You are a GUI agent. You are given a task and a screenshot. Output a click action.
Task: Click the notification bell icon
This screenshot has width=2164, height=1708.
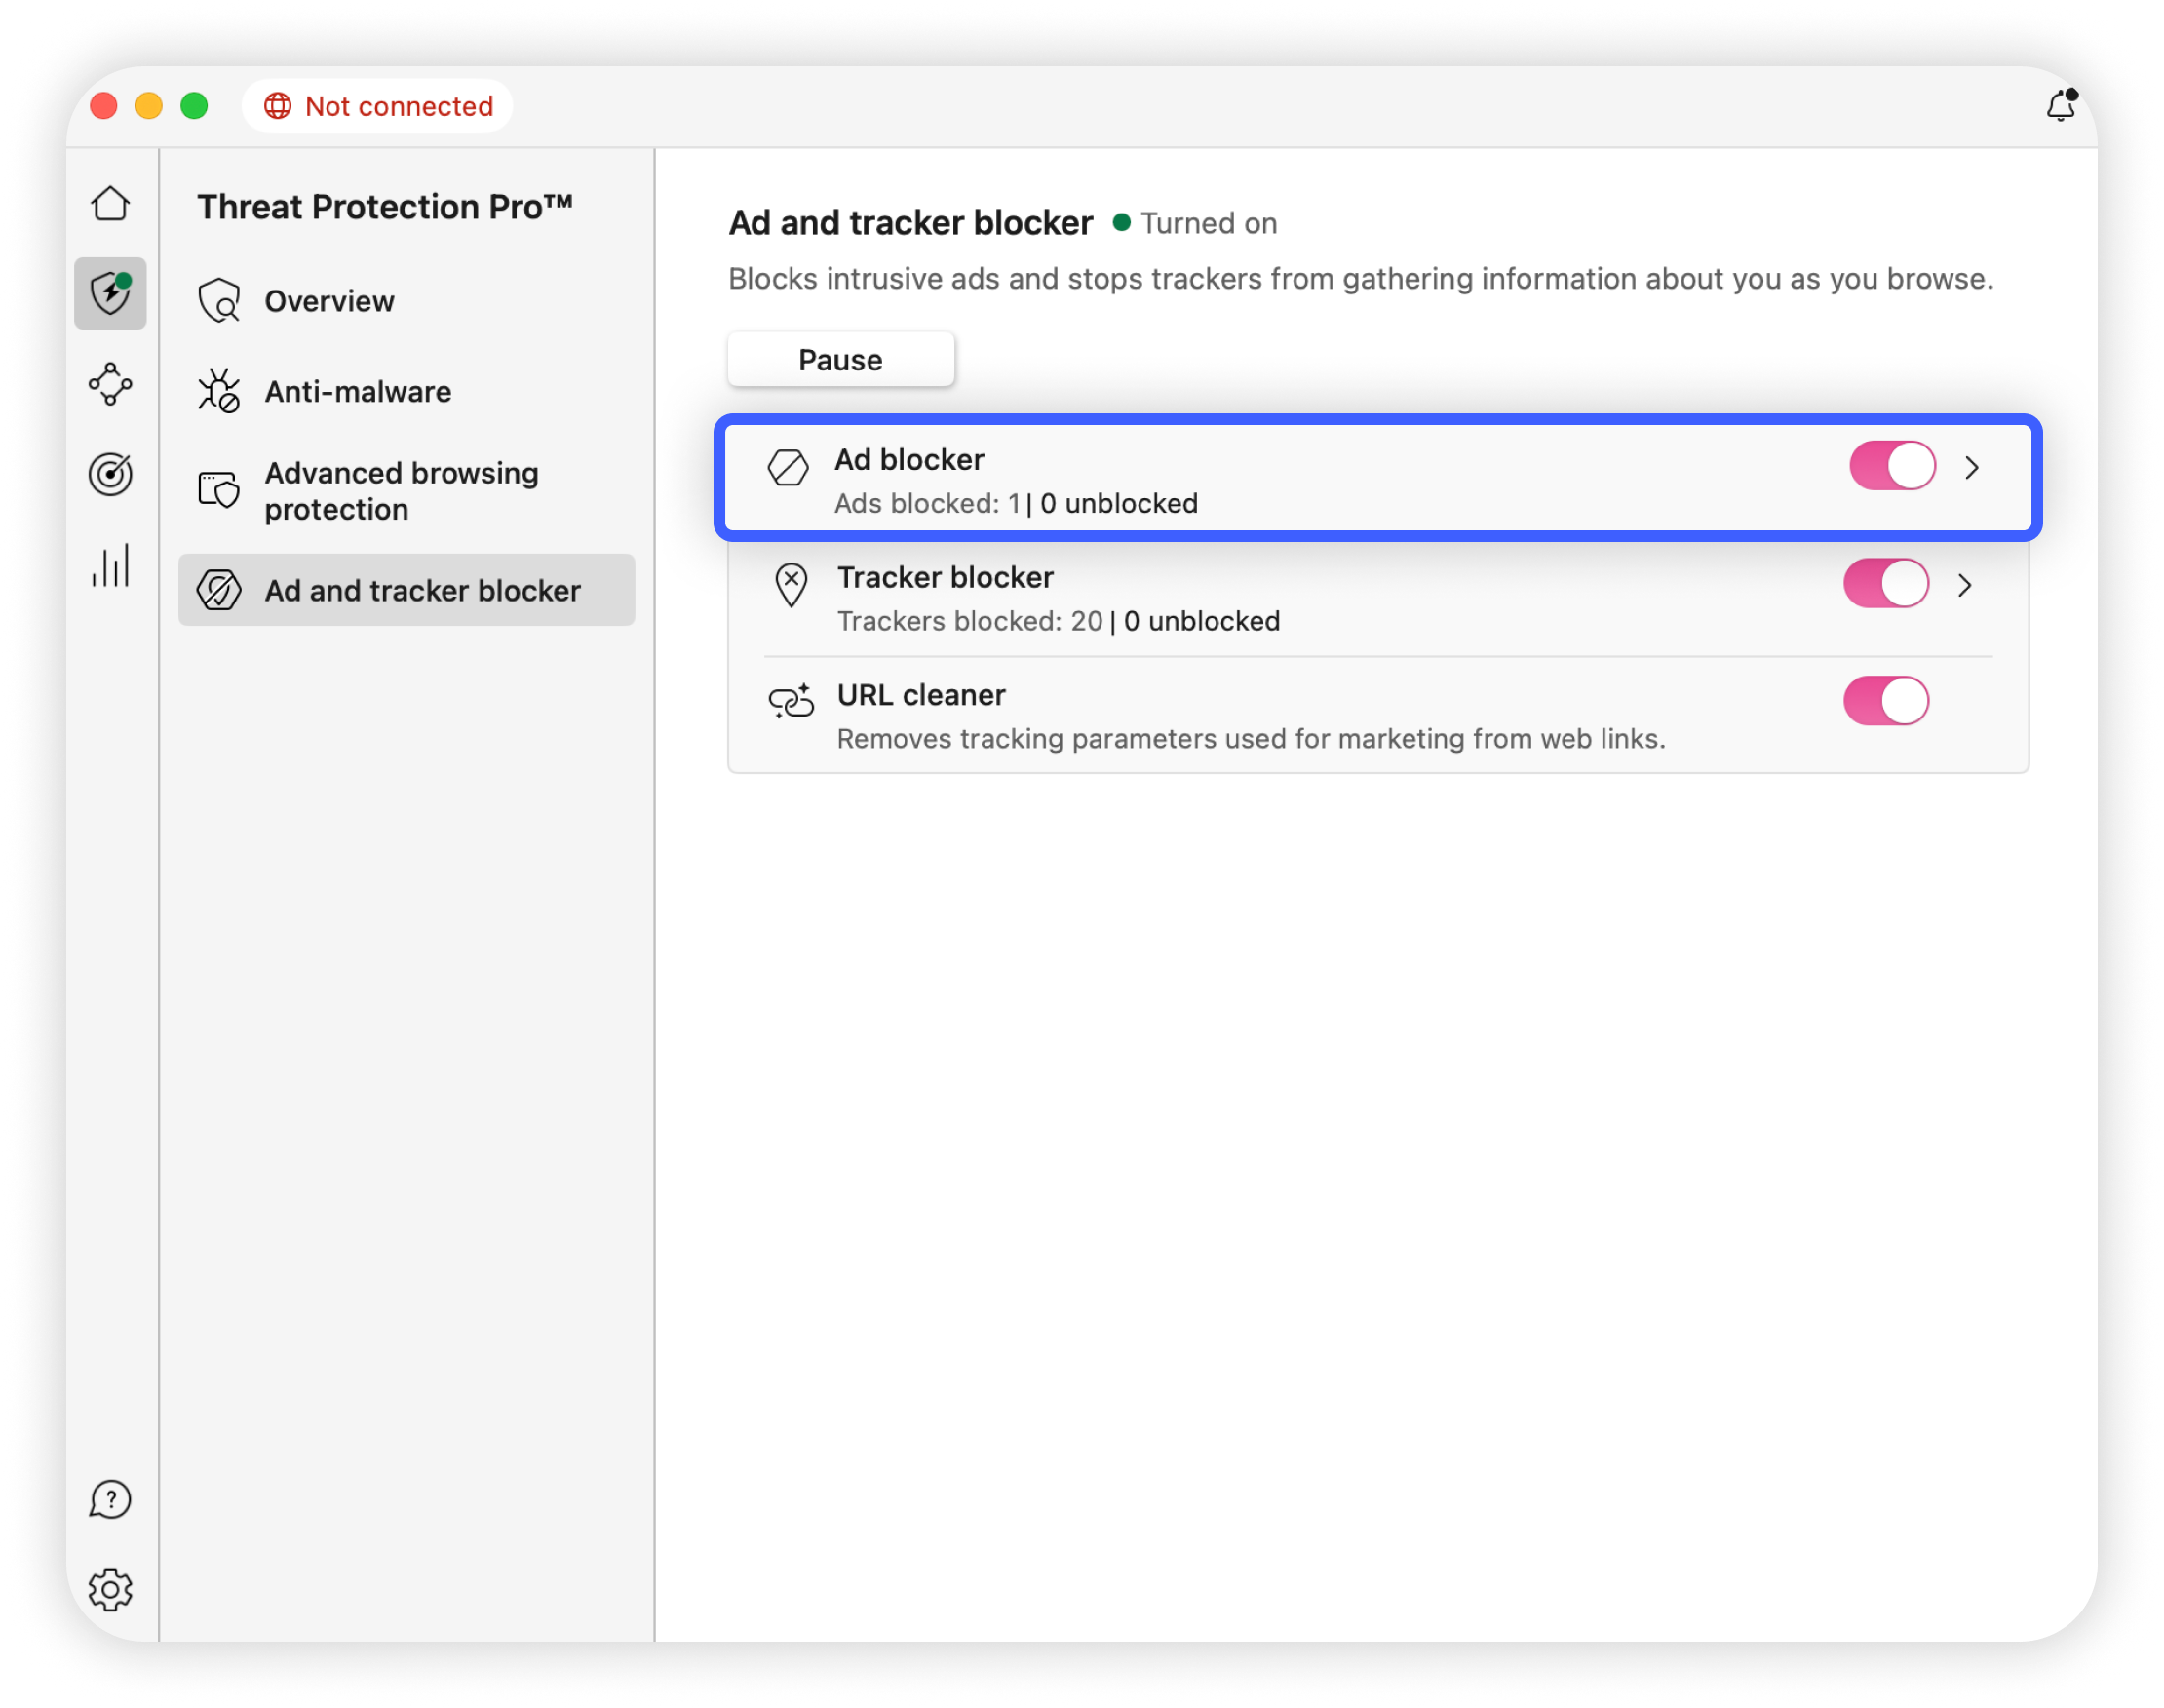(2060, 106)
